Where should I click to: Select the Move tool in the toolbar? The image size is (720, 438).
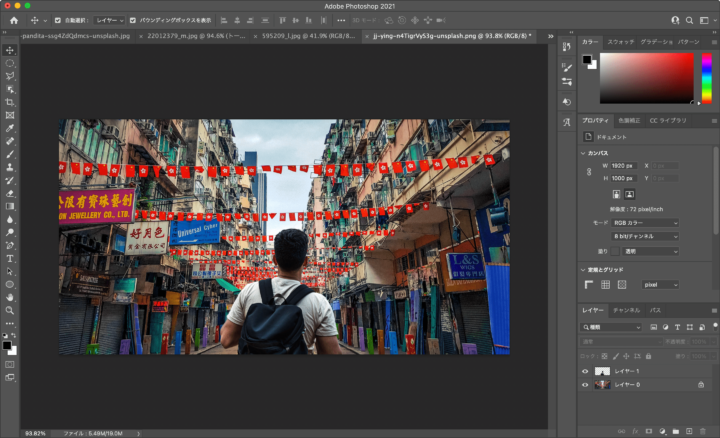point(10,50)
